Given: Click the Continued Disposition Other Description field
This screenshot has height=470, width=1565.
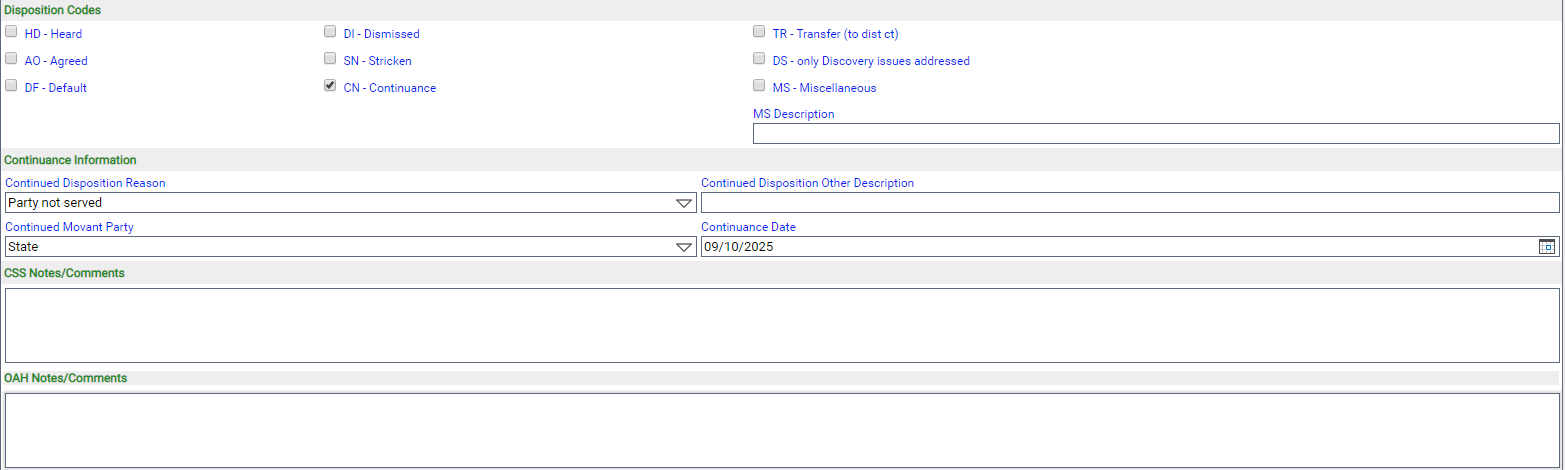Looking at the screenshot, I should (1130, 203).
